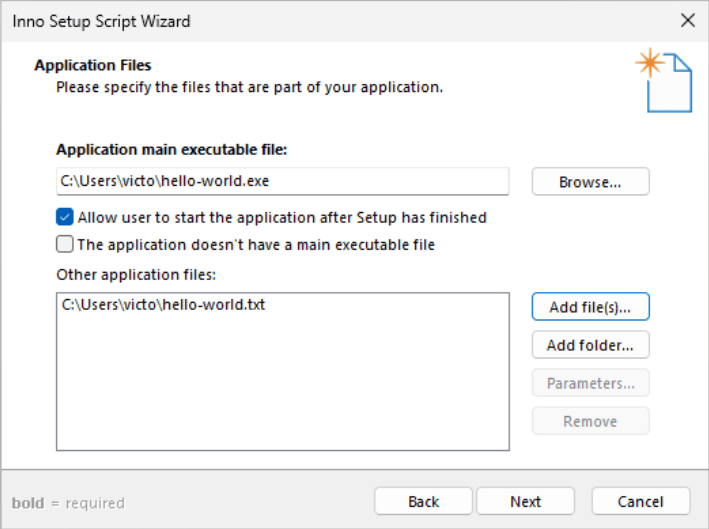This screenshot has width=709, height=529.
Task: Uncheck Allow user to start application after Setup
Action: point(65,217)
